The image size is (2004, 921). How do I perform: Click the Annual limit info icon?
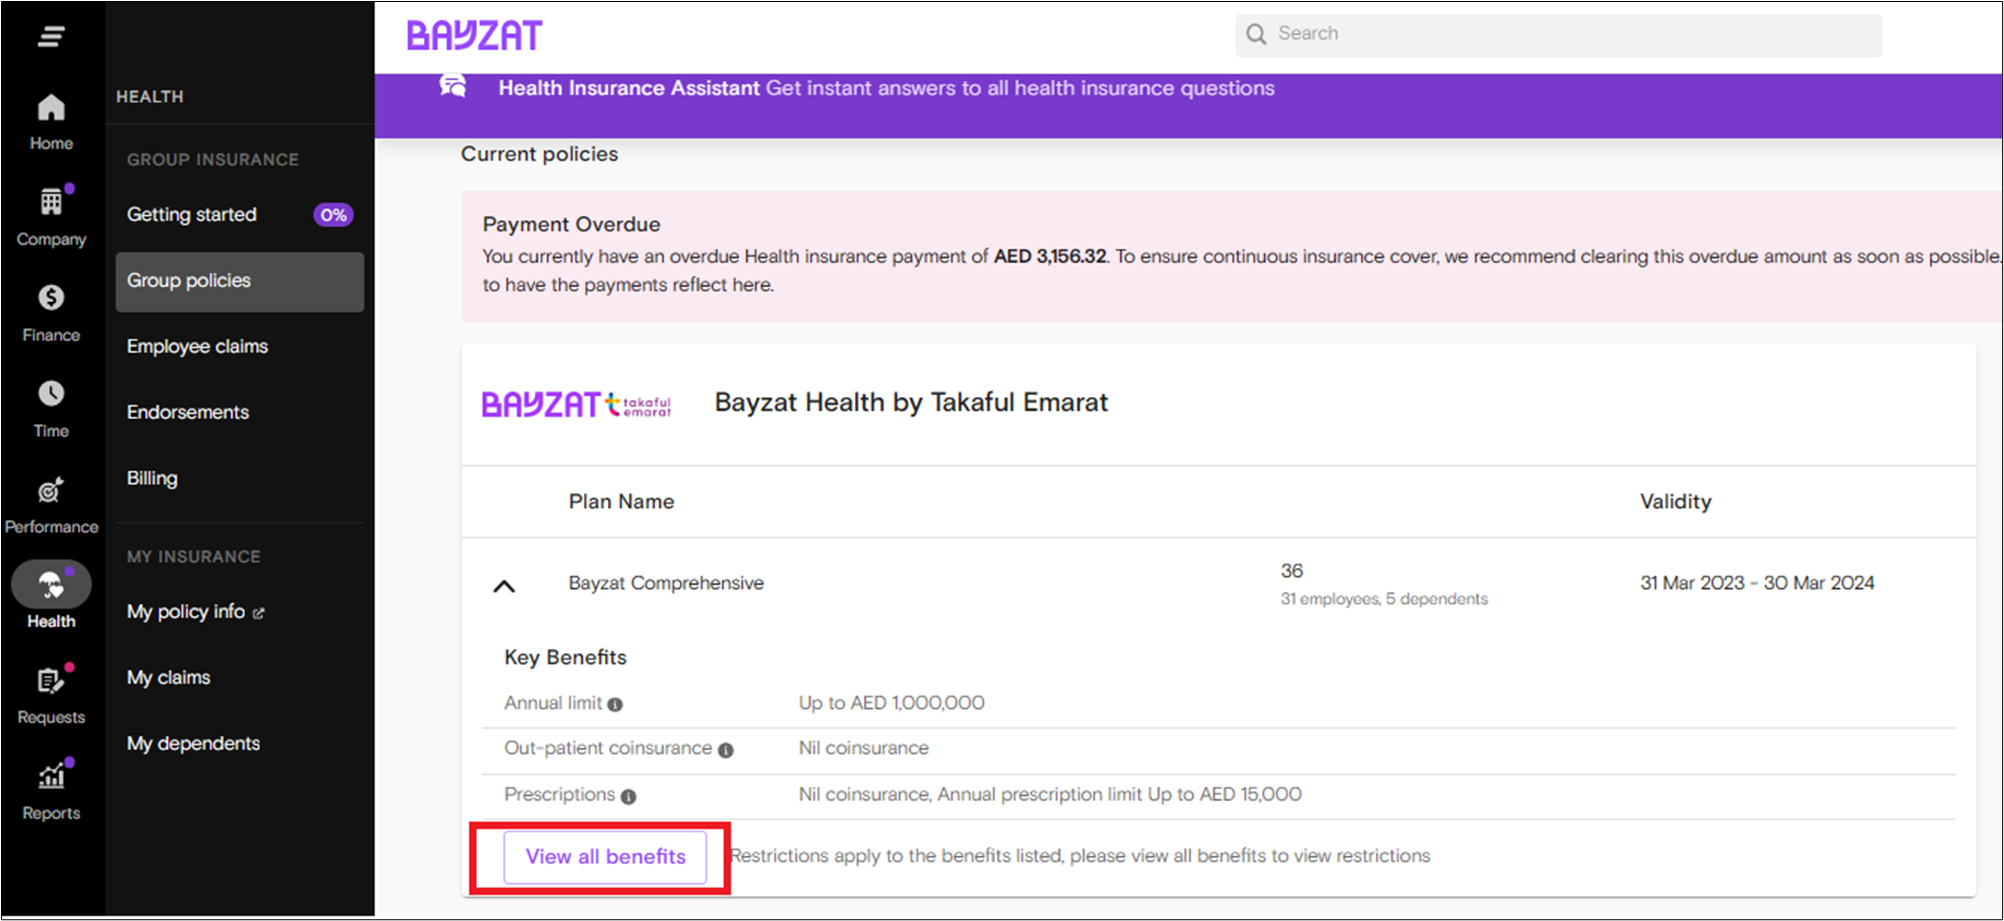(x=615, y=705)
